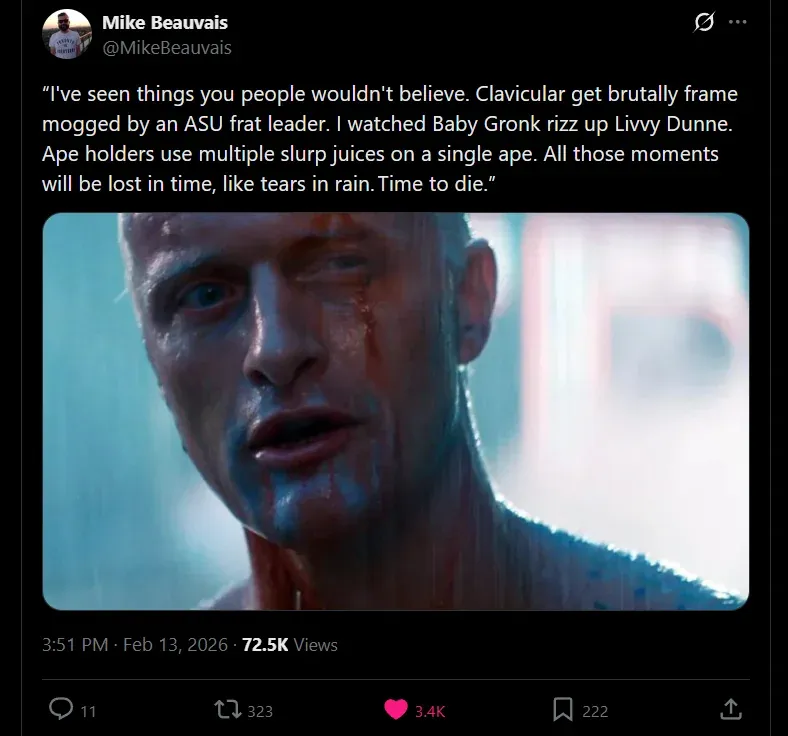Open the attached rain-soaked face image
The width and height of the screenshot is (788, 736).
pyautogui.click(x=395, y=410)
